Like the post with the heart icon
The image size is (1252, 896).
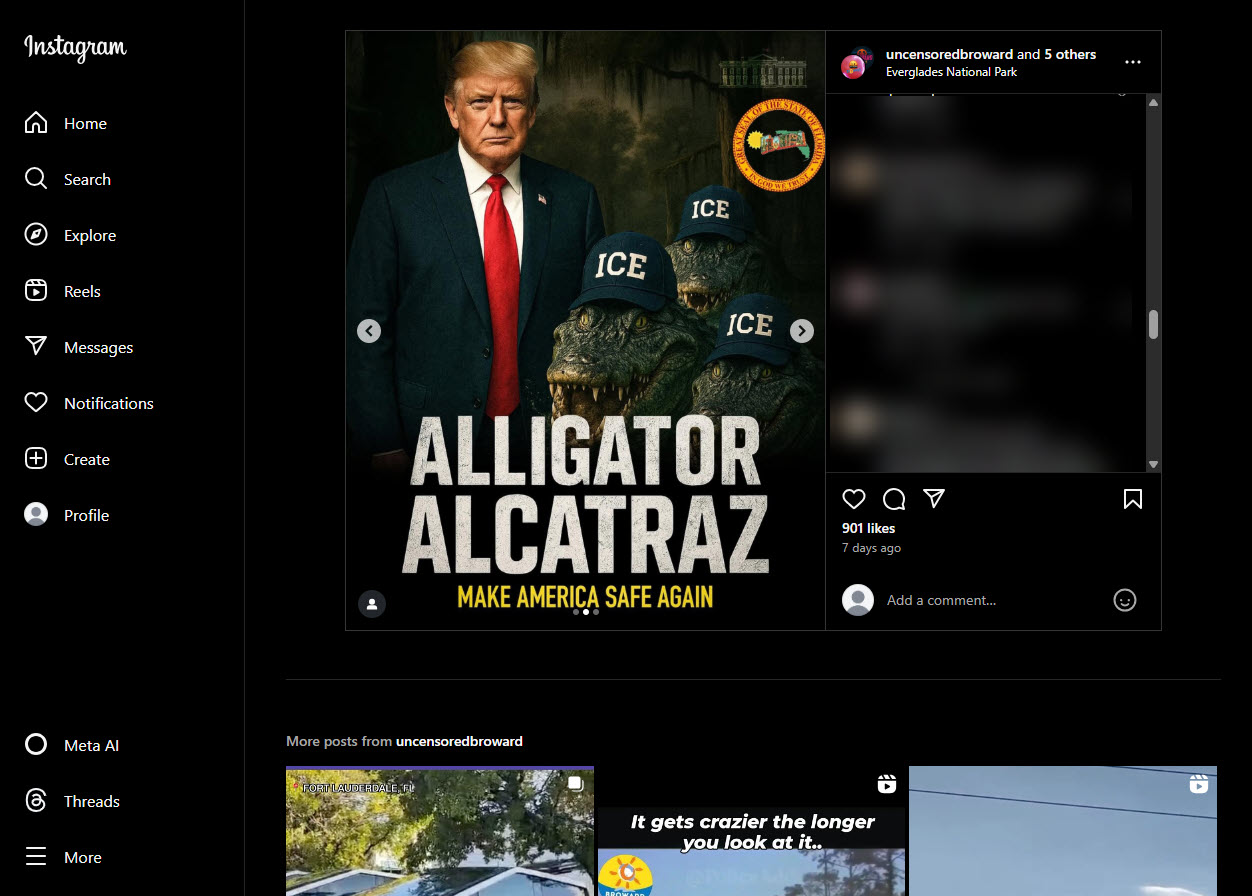853,498
